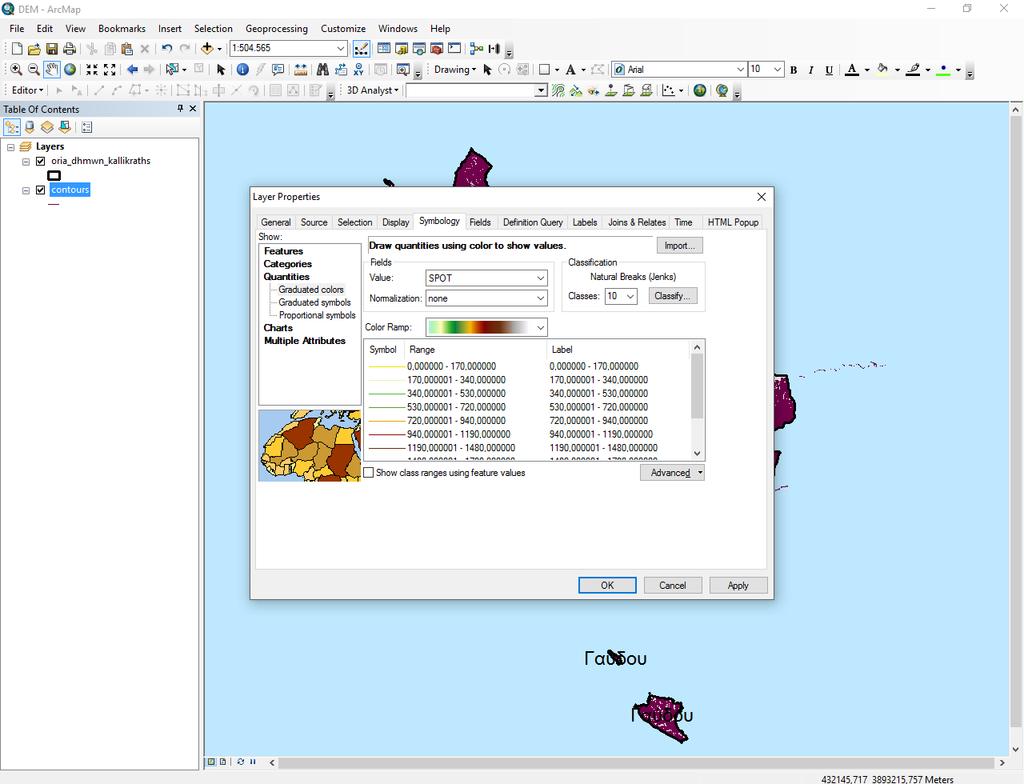Screen dimensions: 1024x784
Task: Open the font color A swatch
Action: pyautogui.click(x=852, y=70)
